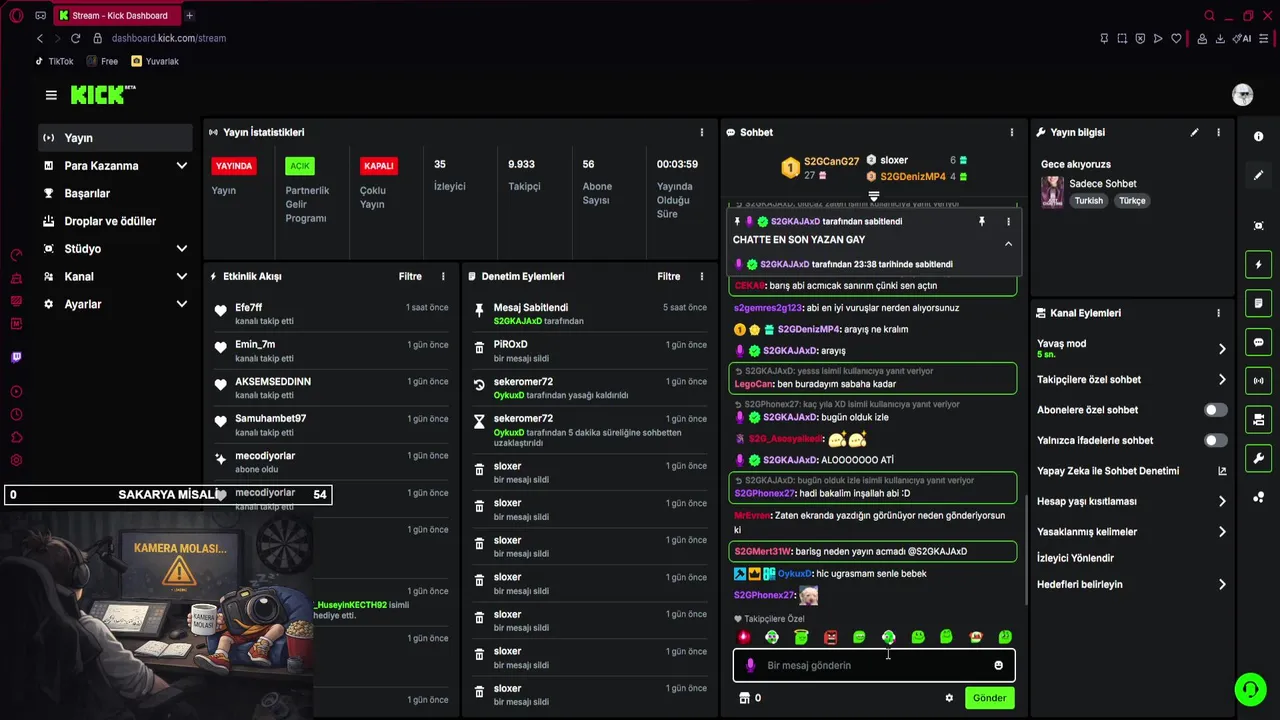Screen dimensions: 1280x720
Task: Click the pencil icon in right rail
Action: tap(1258, 175)
